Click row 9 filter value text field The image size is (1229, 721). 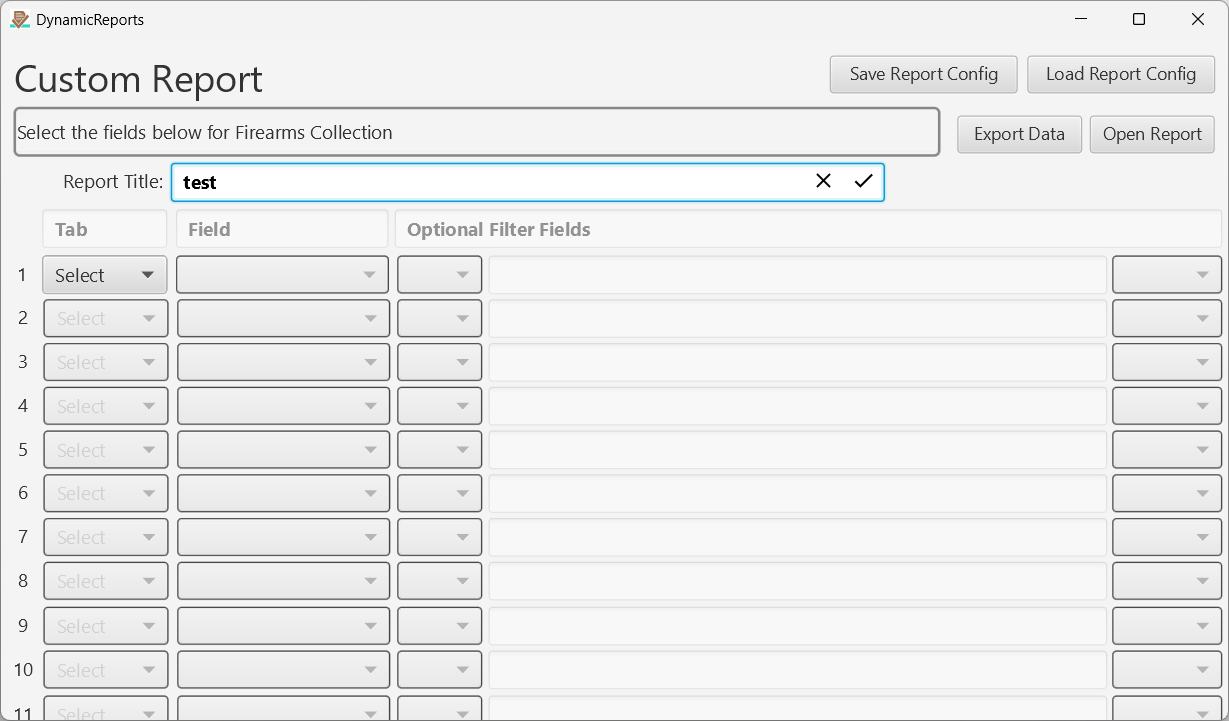tap(797, 626)
